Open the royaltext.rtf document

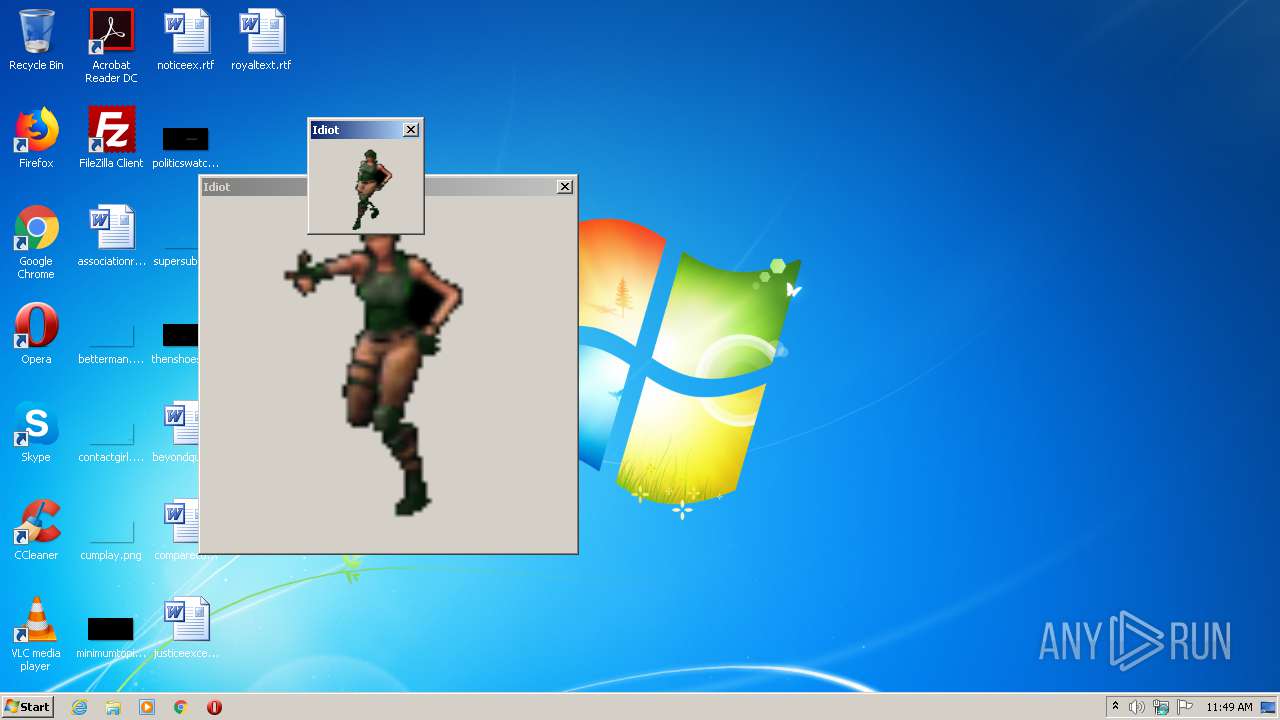click(261, 40)
